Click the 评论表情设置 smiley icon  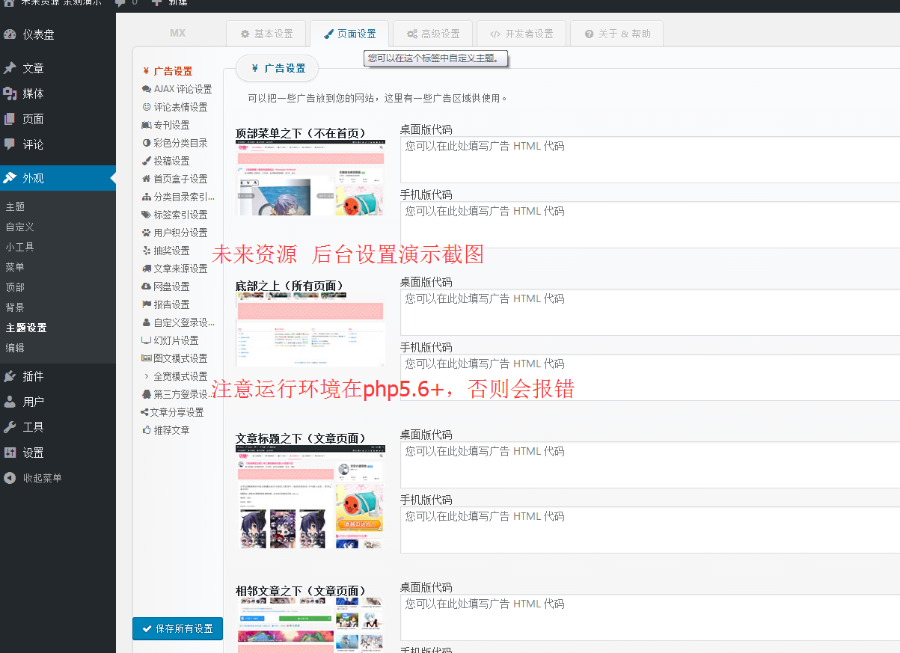pos(146,107)
